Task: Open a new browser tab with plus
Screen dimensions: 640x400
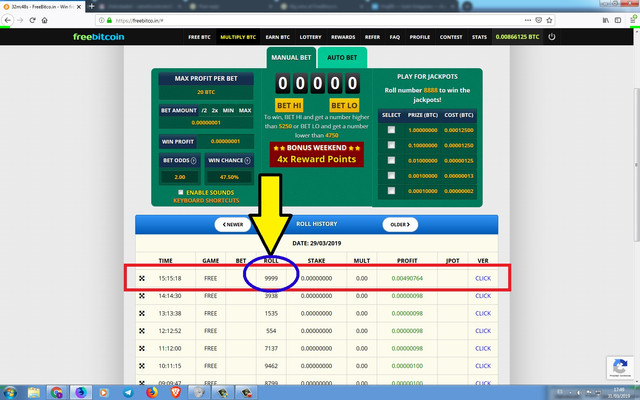Action: [91, 7]
